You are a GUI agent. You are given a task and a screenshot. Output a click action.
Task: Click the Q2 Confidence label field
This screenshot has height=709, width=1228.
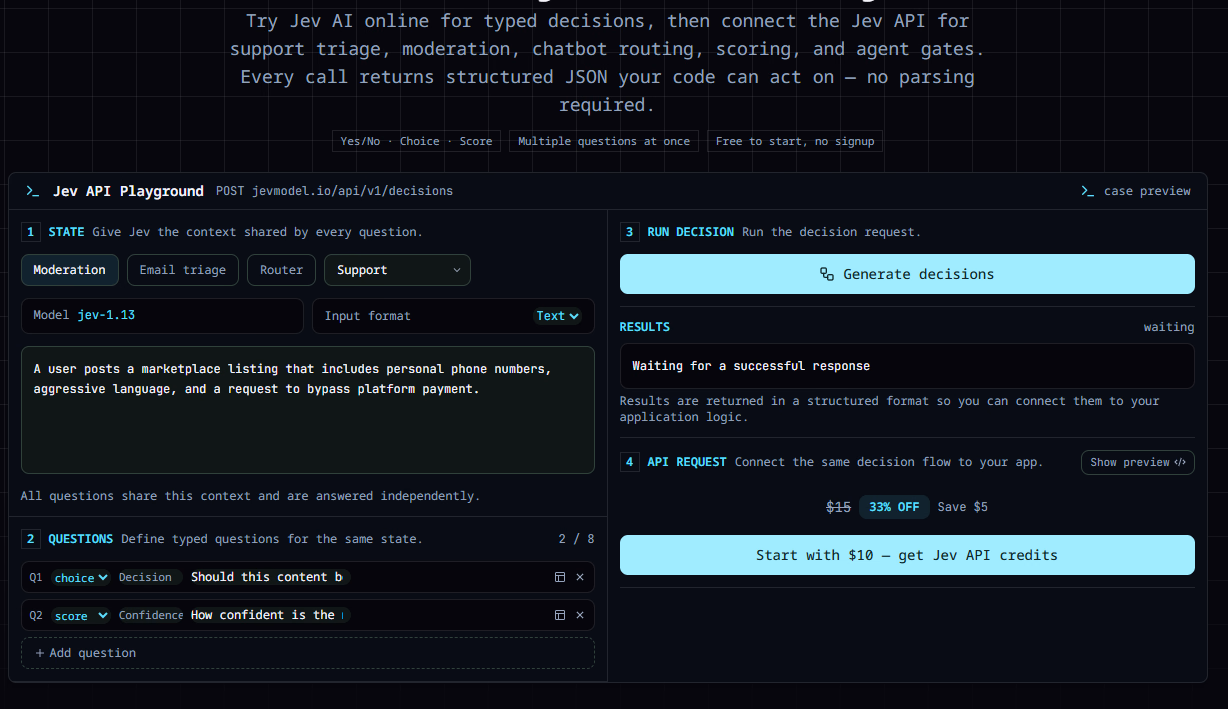[x=150, y=615]
